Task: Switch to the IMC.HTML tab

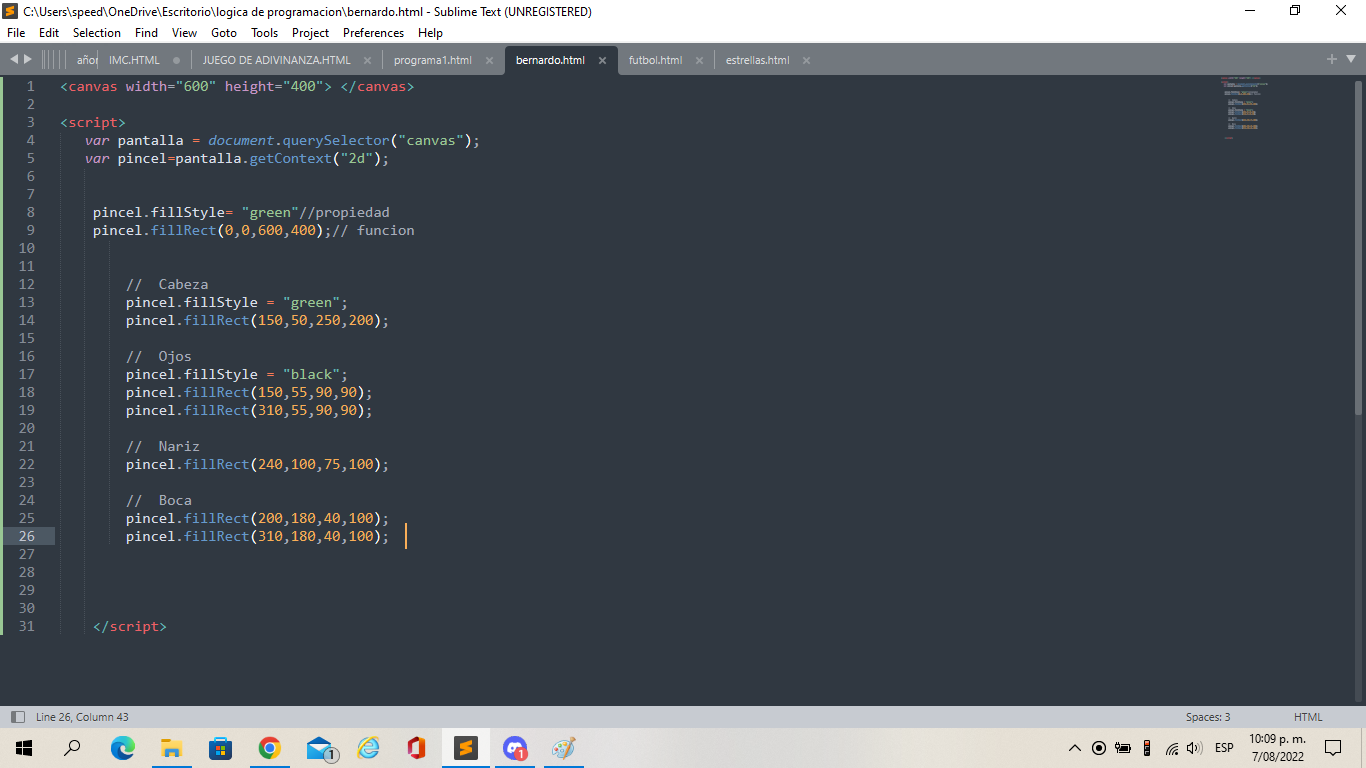Action: click(134, 60)
